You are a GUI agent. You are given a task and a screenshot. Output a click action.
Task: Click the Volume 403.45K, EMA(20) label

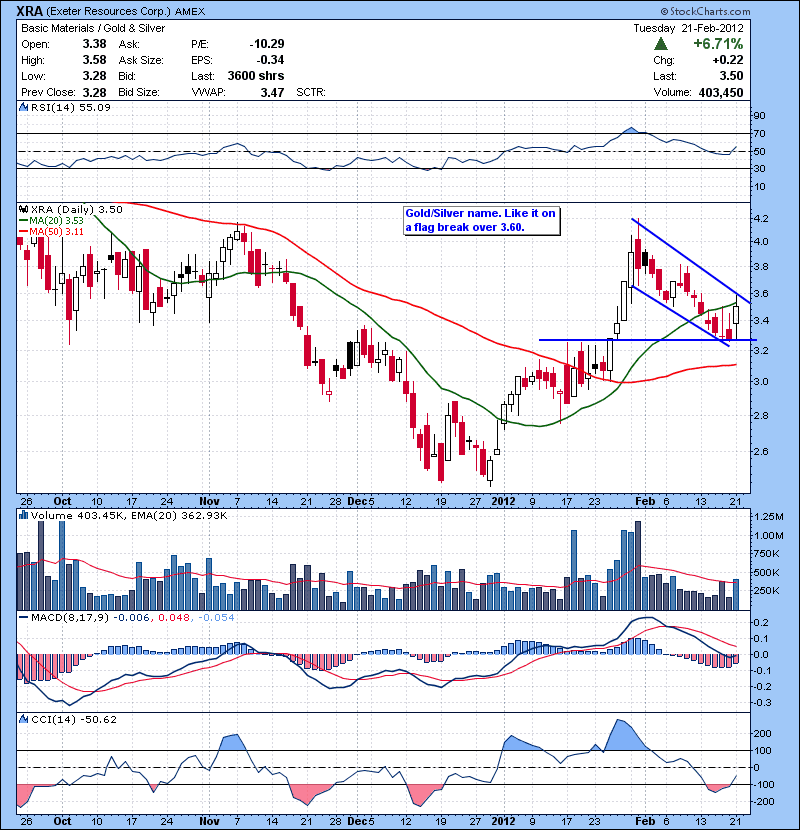click(x=129, y=516)
